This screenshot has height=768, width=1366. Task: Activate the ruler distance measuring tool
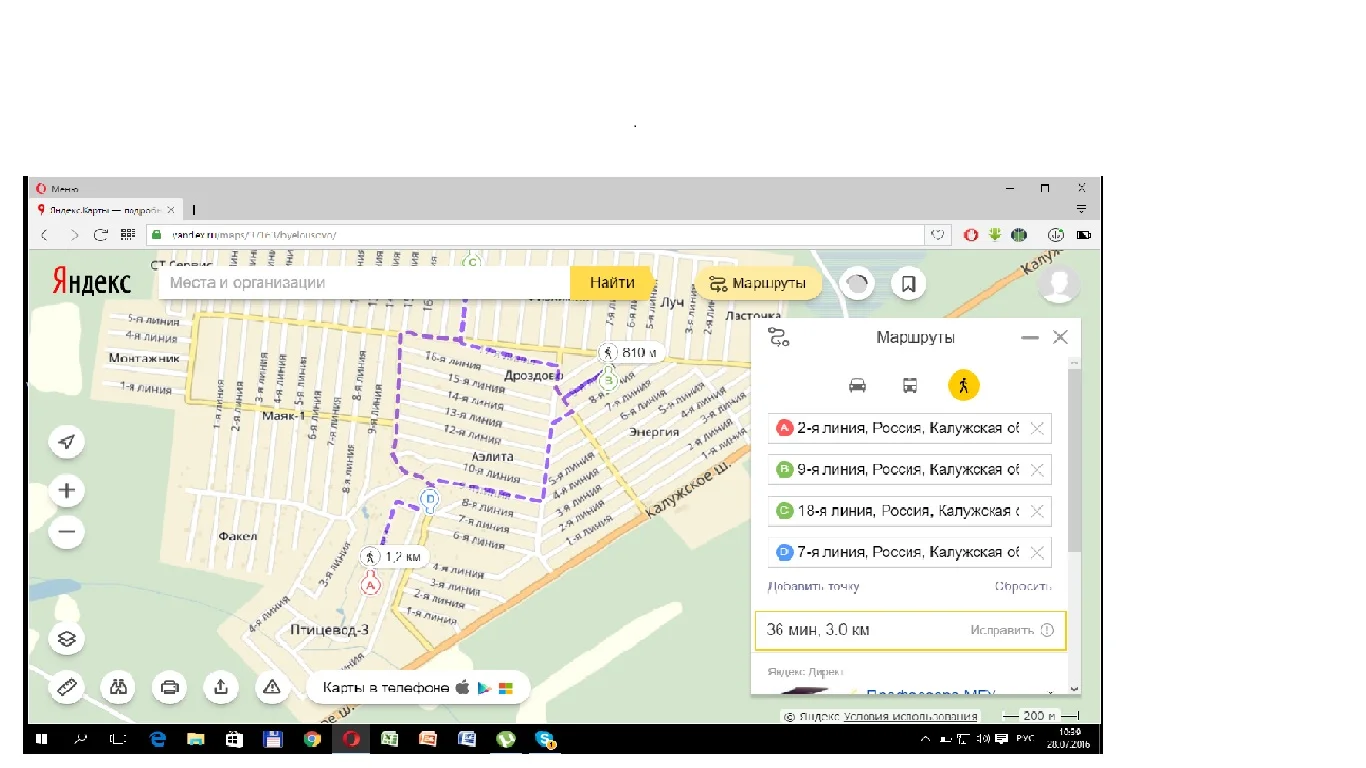(x=67, y=687)
